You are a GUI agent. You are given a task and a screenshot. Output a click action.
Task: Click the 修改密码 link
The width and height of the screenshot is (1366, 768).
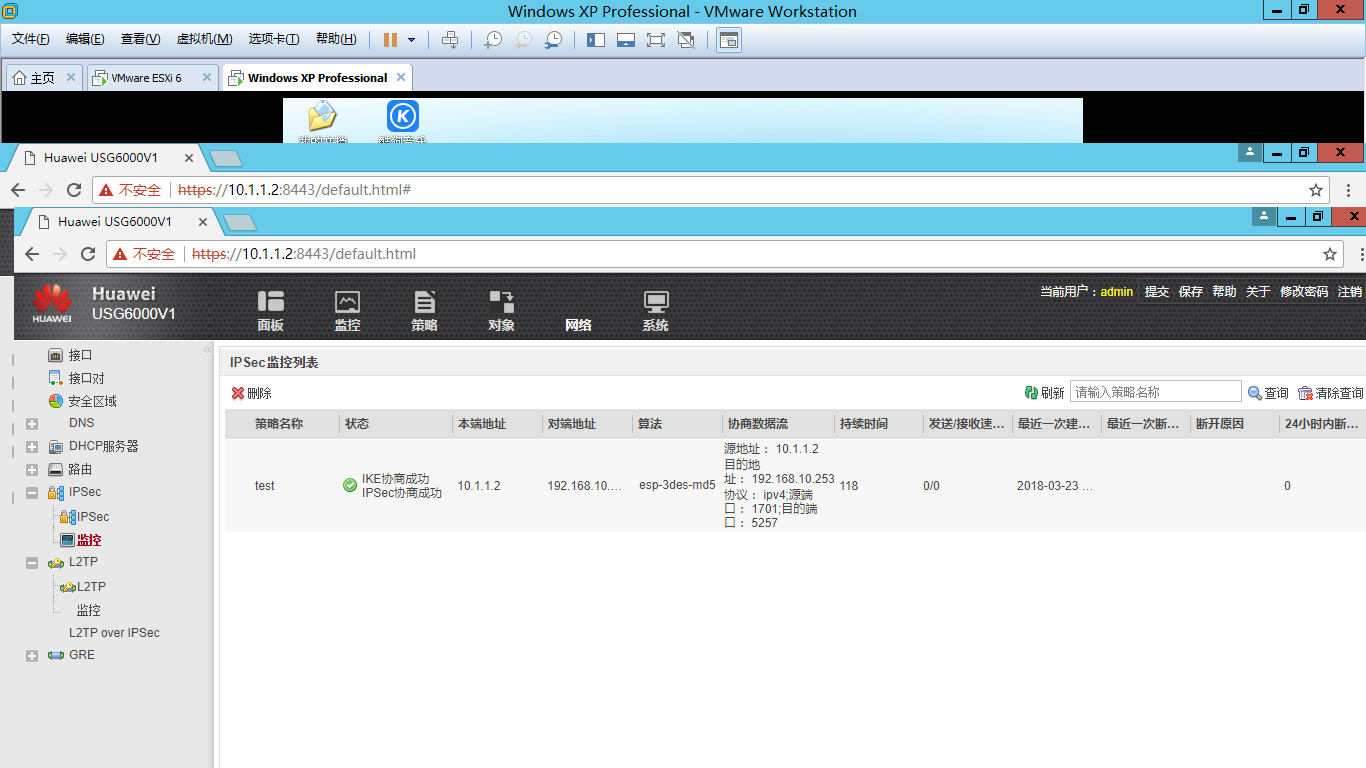click(1304, 292)
